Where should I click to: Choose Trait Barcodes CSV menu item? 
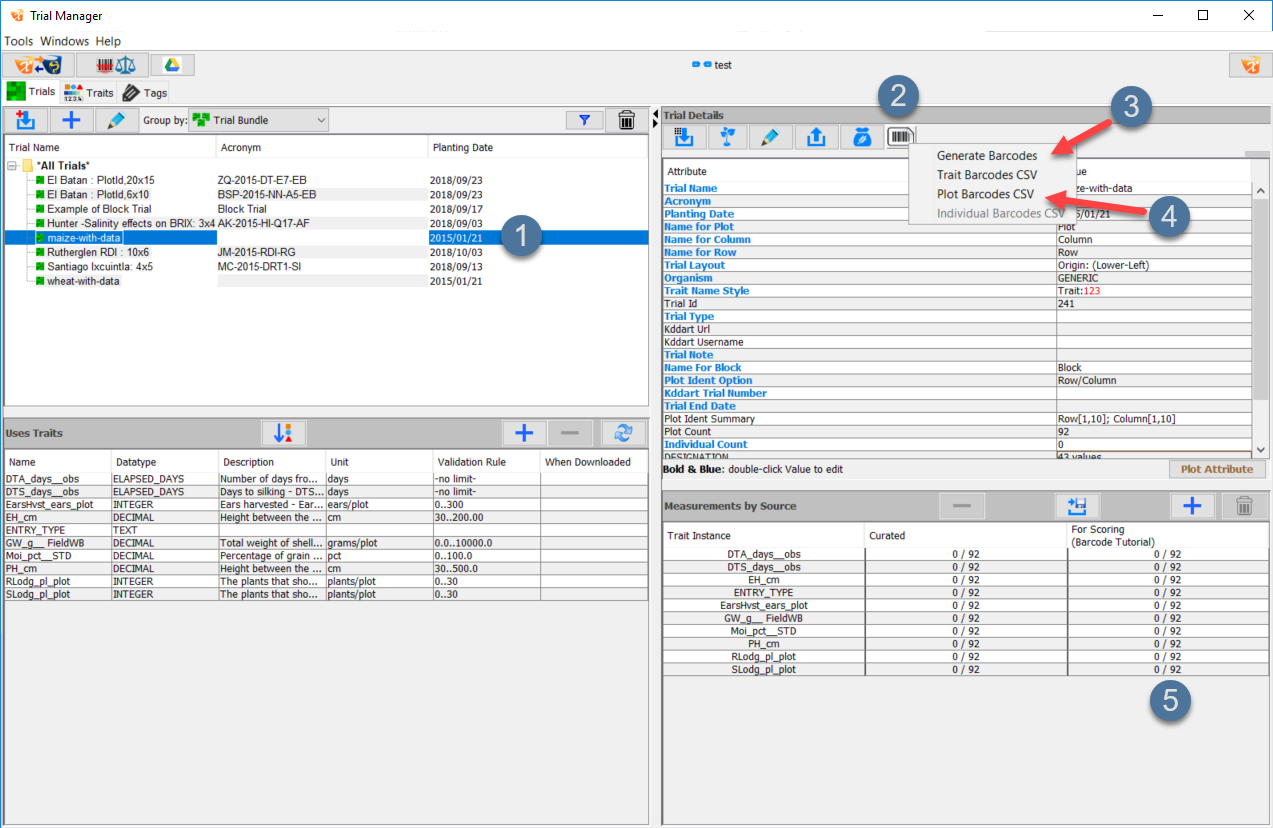pos(987,175)
